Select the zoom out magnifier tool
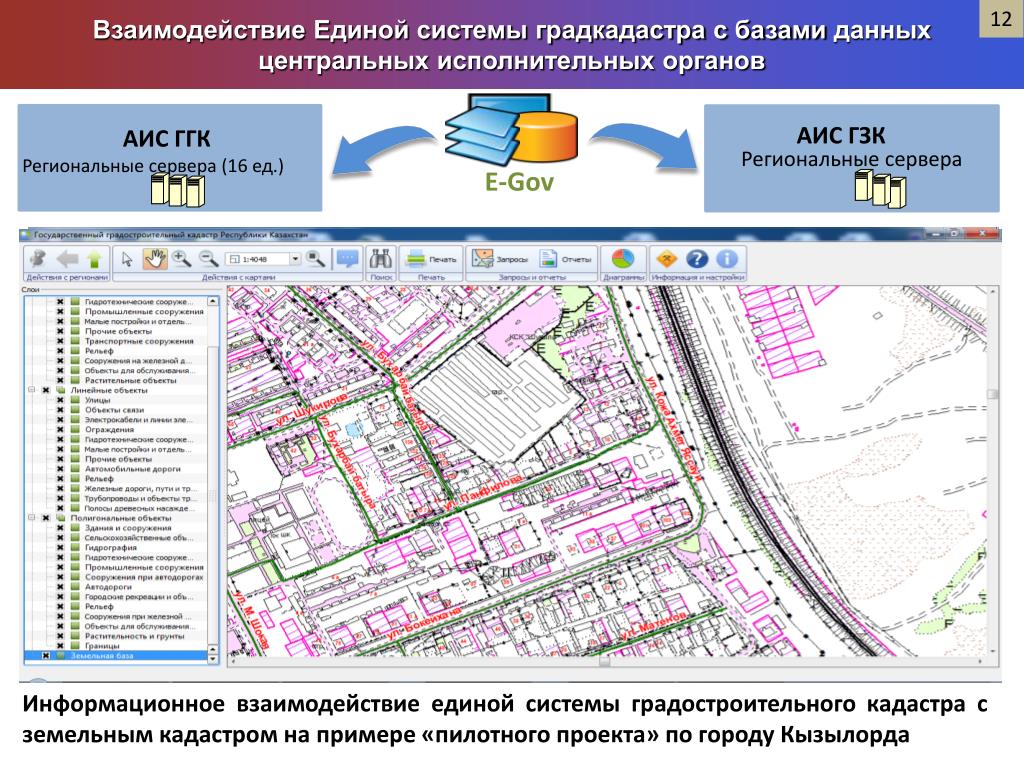 coord(209,259)
